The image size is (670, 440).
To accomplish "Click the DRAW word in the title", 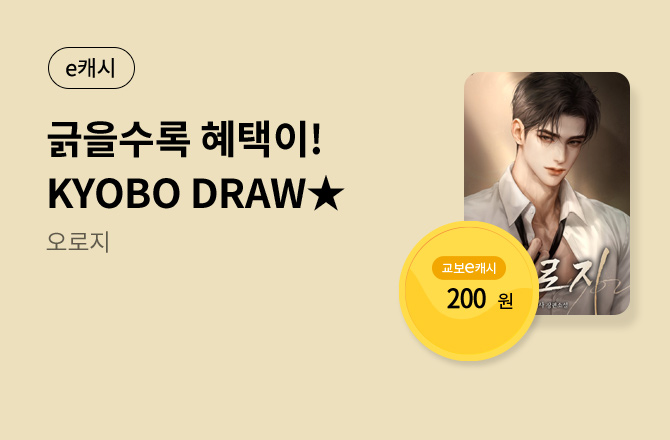I will tap(248, 194).
